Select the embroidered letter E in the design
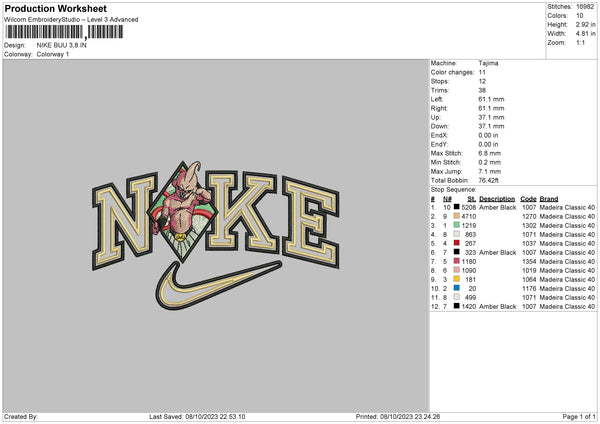The image size is (600, 424). pyautogui.click(x=310, y=222)
